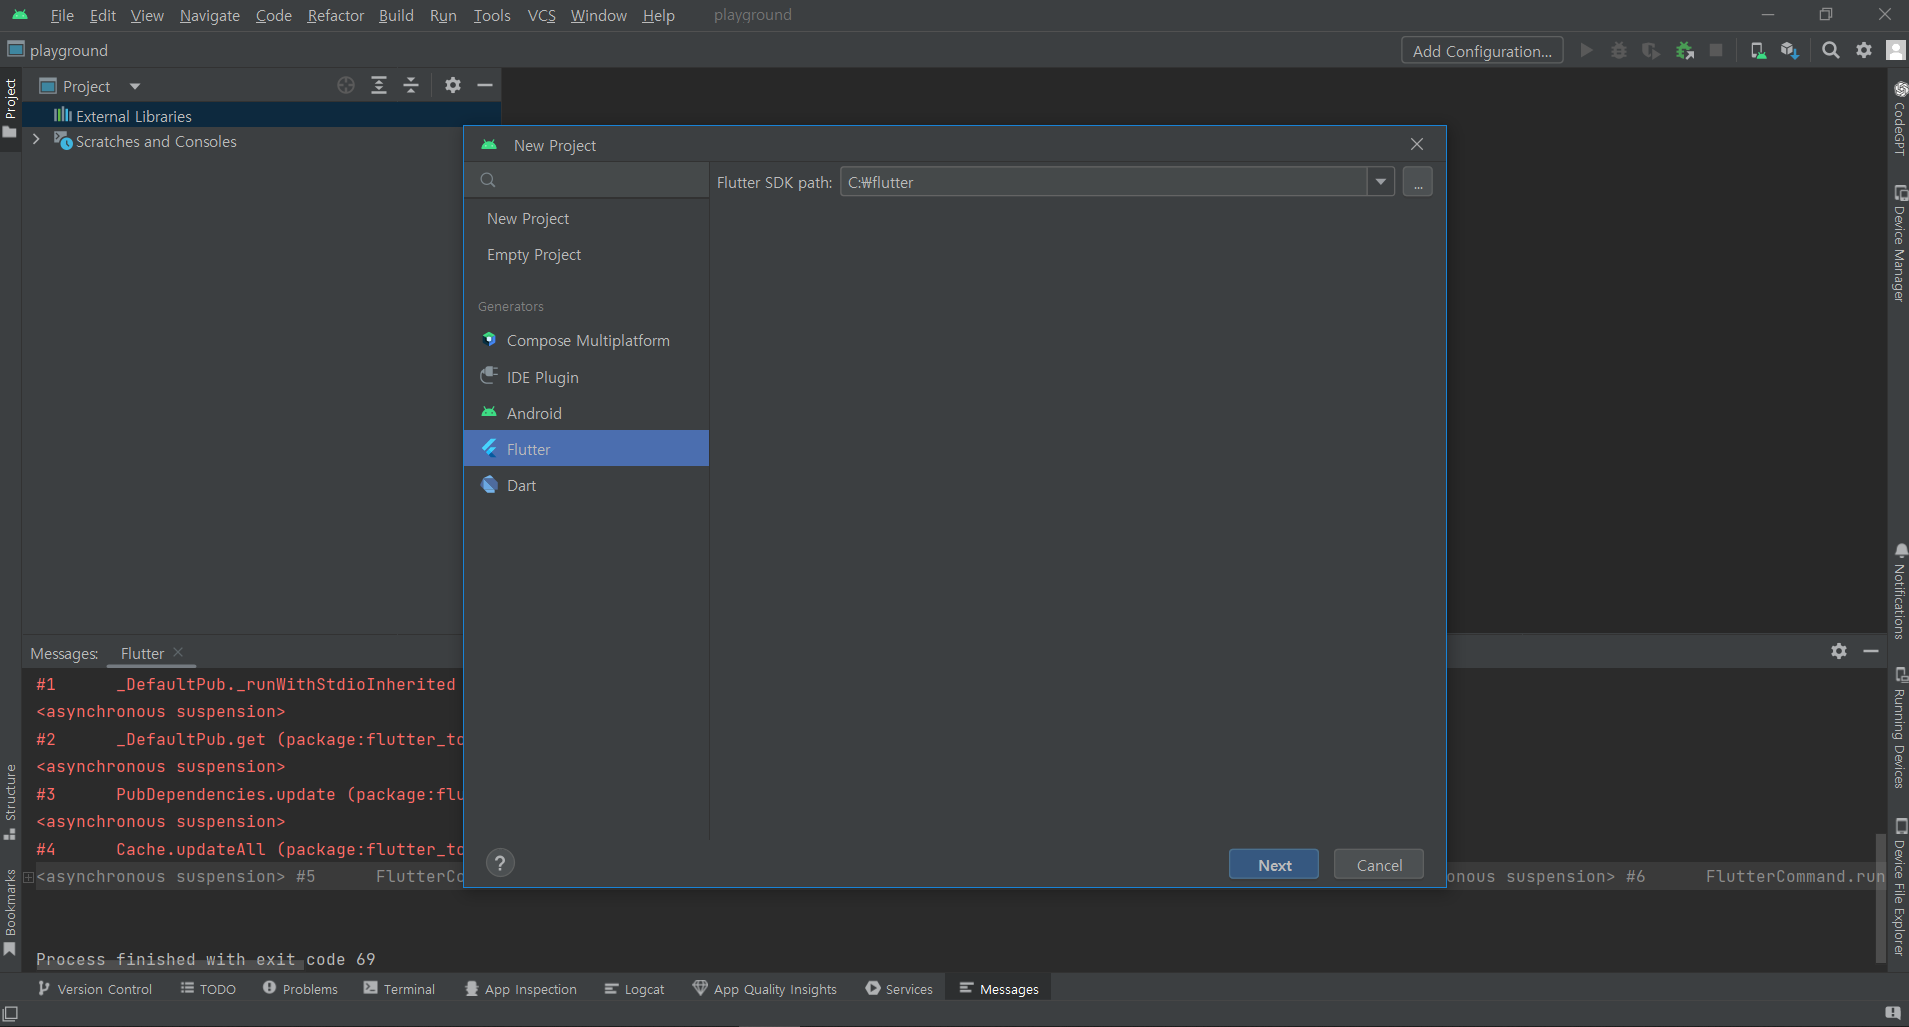Open Device File Explorer side tab
The width and height of the screenshot is (1909, 1027).
pyautogui.click(x=1899, y=888)
